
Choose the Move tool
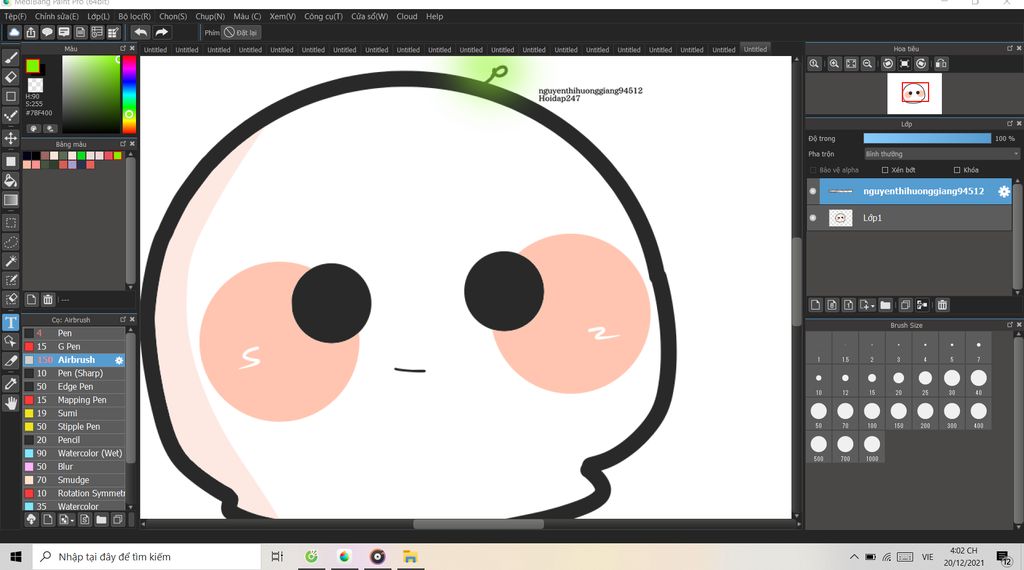11,138
